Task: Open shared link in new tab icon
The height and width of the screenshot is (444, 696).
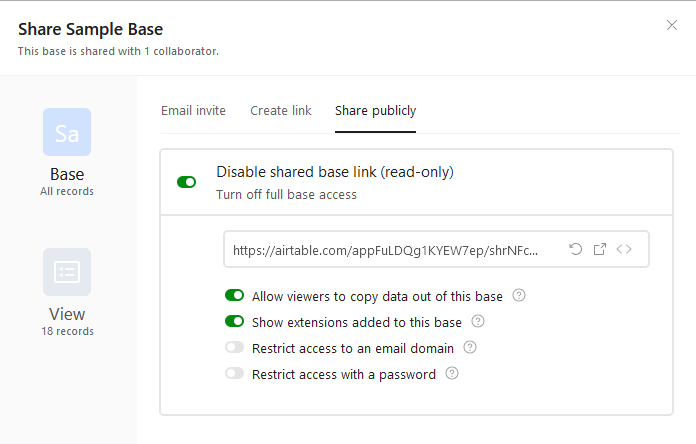Action: (600, 249)
